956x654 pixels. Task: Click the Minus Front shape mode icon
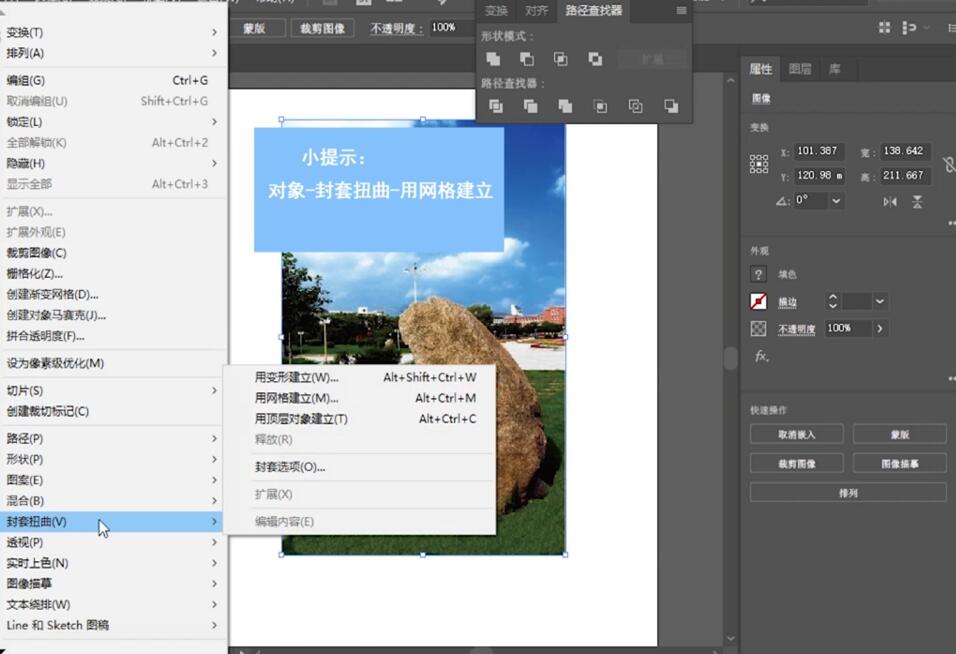[x=527, y=60]
